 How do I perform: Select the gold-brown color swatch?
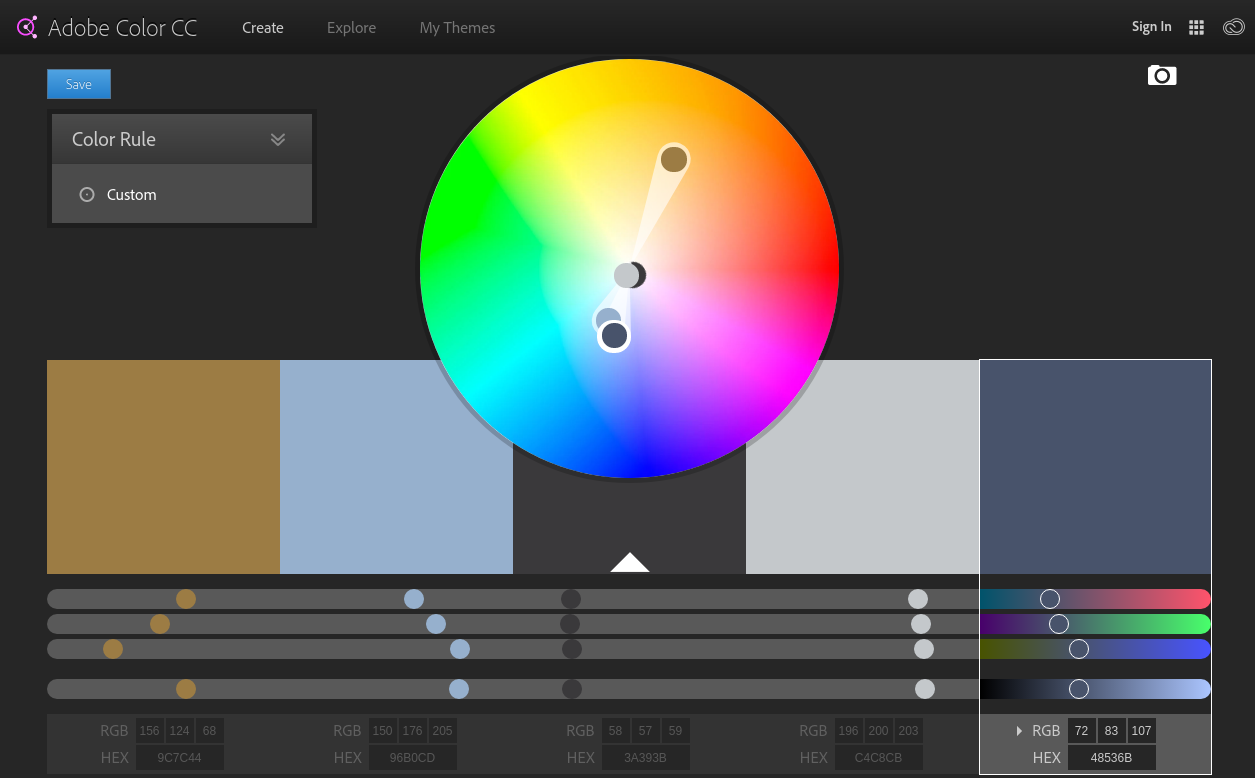click(x=163, y=467)
